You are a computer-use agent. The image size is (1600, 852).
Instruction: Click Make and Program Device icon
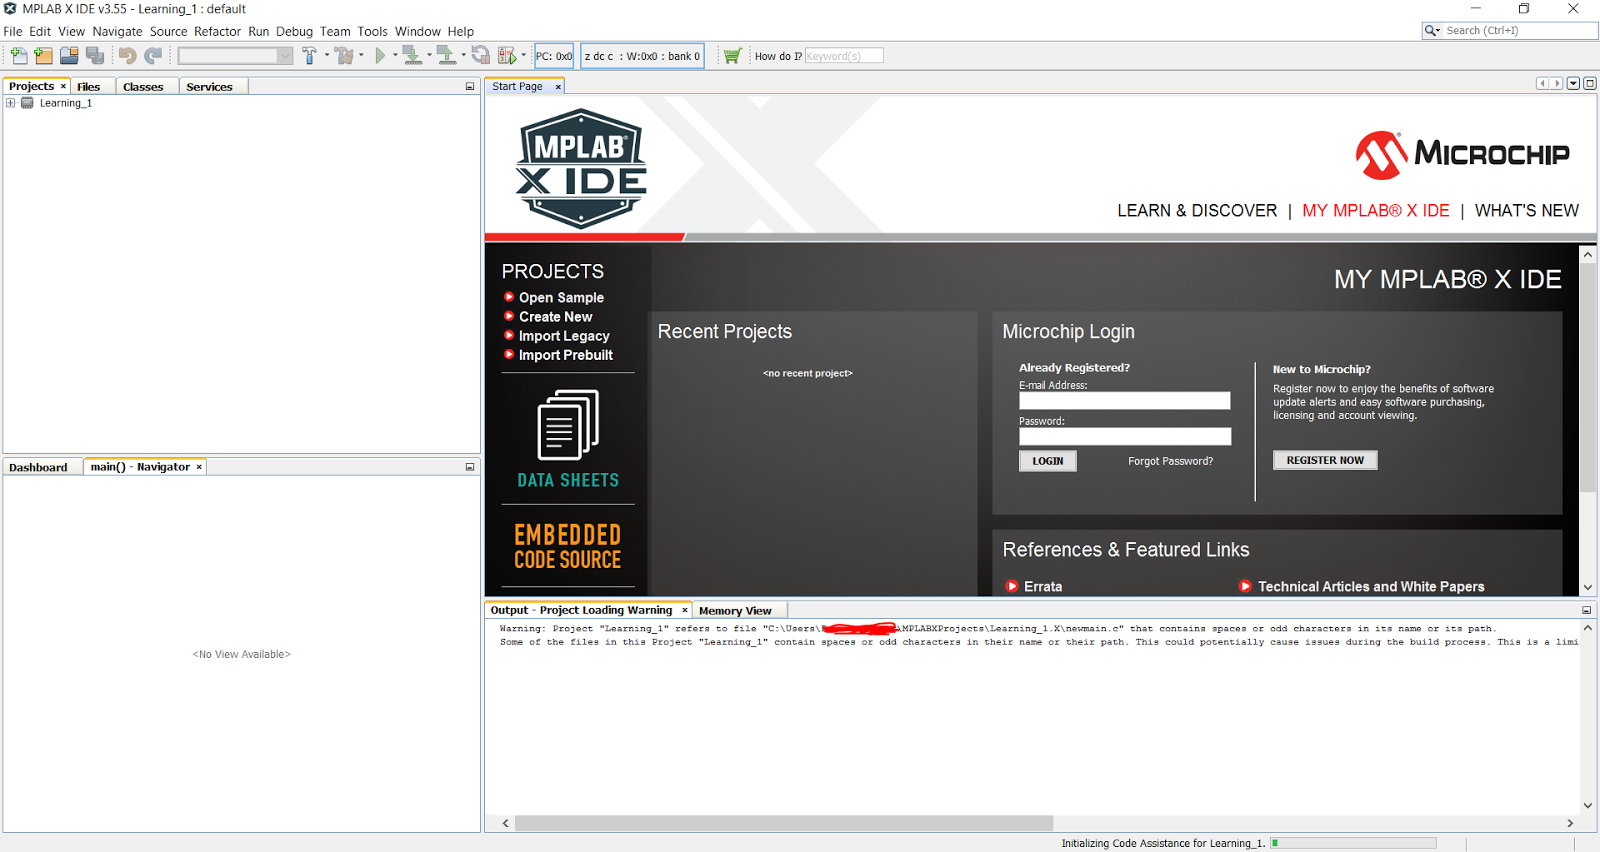412,56
